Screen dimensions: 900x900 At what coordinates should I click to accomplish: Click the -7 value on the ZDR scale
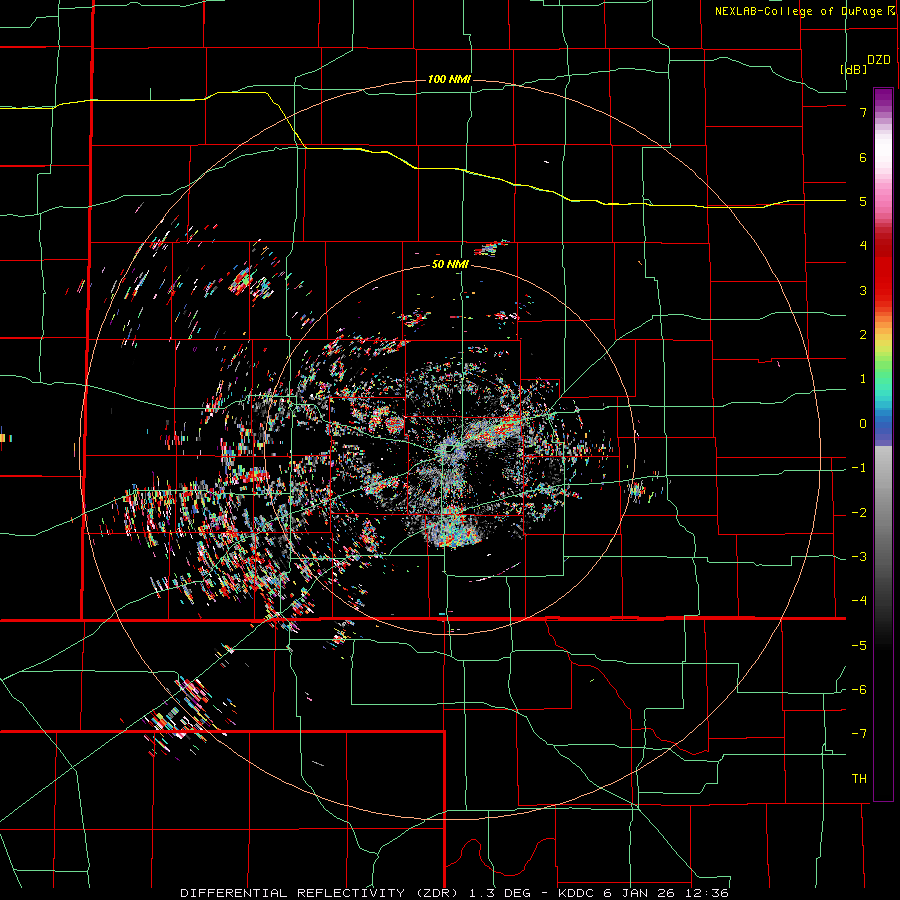pos(859,734)
